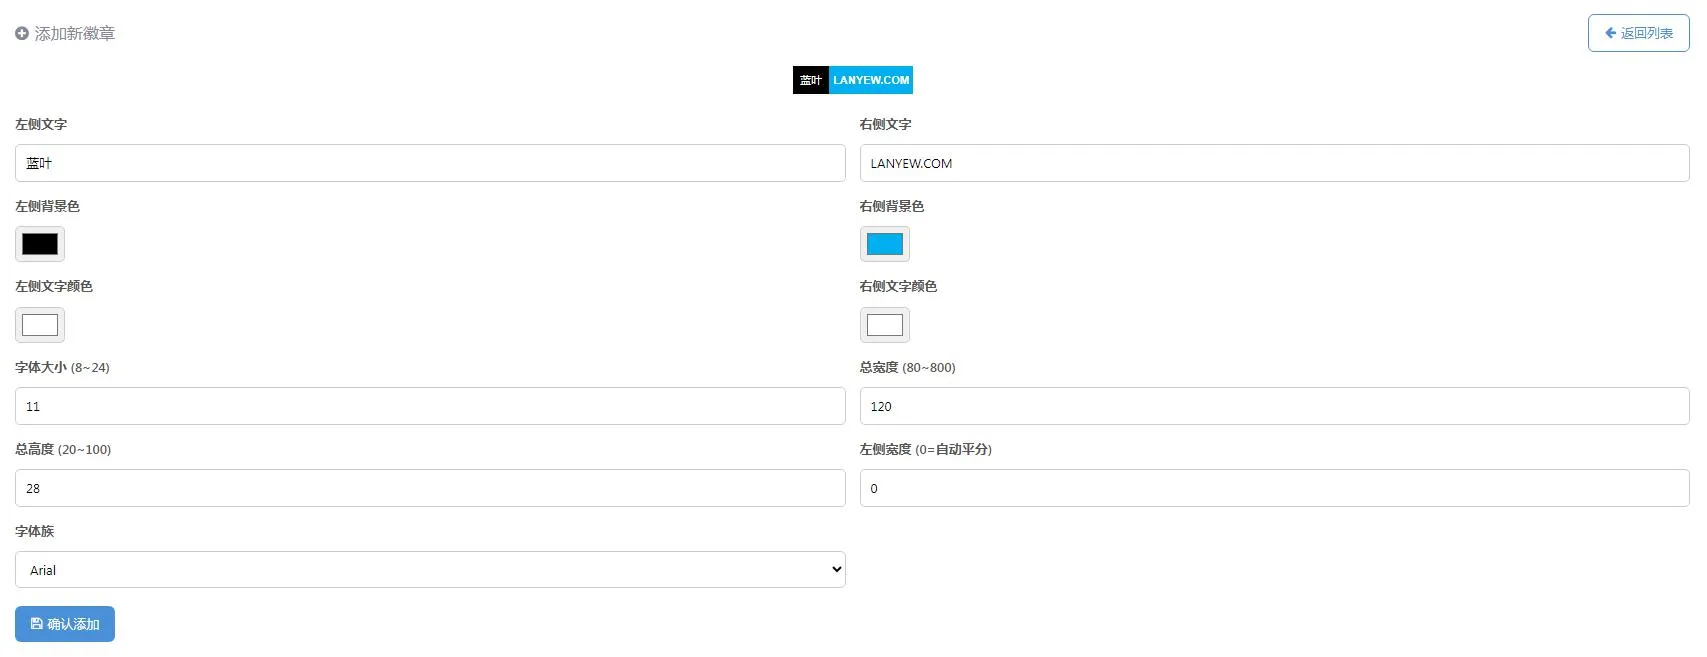Click the badge preview image 蓝叶 LANYEW.COM
Viewport: 1707px width, 657px height.
pyautogui.click(x=853, y=80)
